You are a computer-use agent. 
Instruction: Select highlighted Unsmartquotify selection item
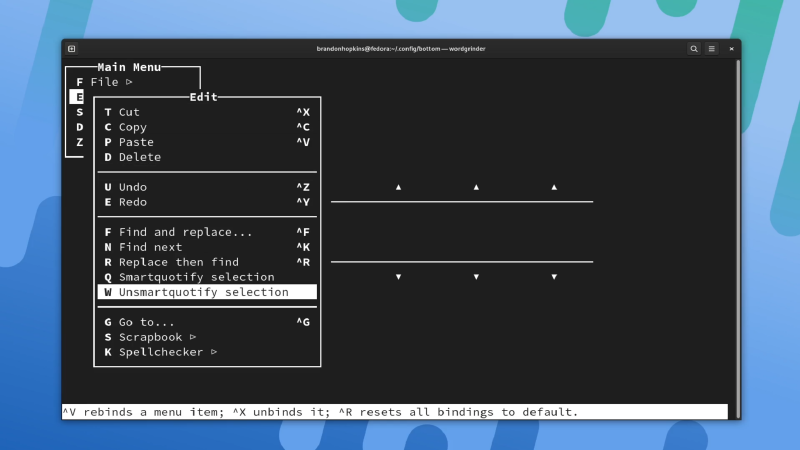click(203, 292)
